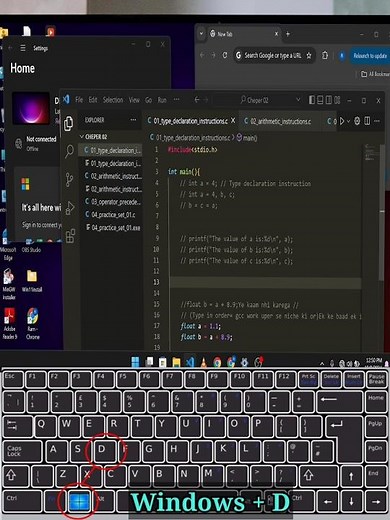The width and height of the screenshot is (390, 520).
Task: Open the Search view in VS Code activity bar
Action: tap(69, 151)
